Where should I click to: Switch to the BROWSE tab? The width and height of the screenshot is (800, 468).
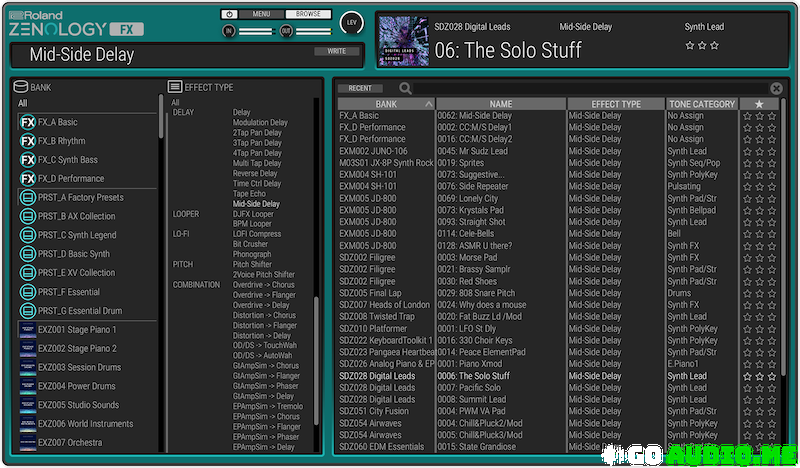pyautogui.click(x=308, y=14)
